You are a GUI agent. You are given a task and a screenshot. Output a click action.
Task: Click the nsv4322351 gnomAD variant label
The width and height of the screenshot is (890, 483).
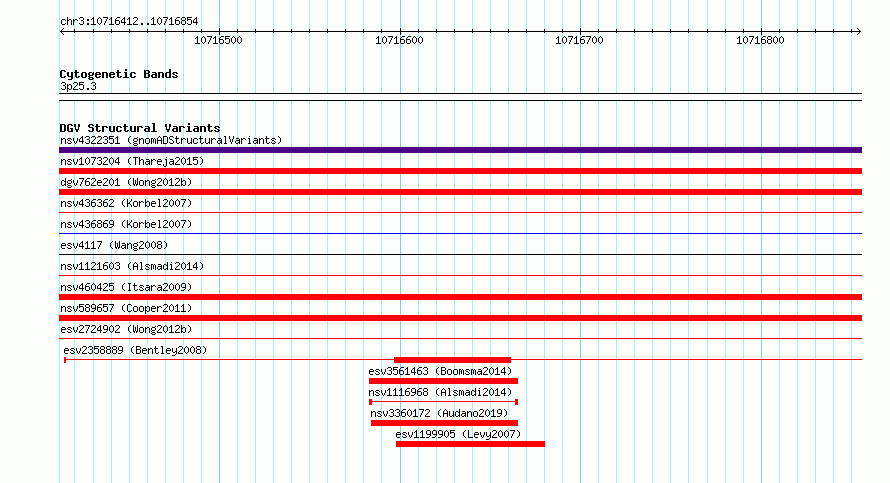[x=171, y=140]
